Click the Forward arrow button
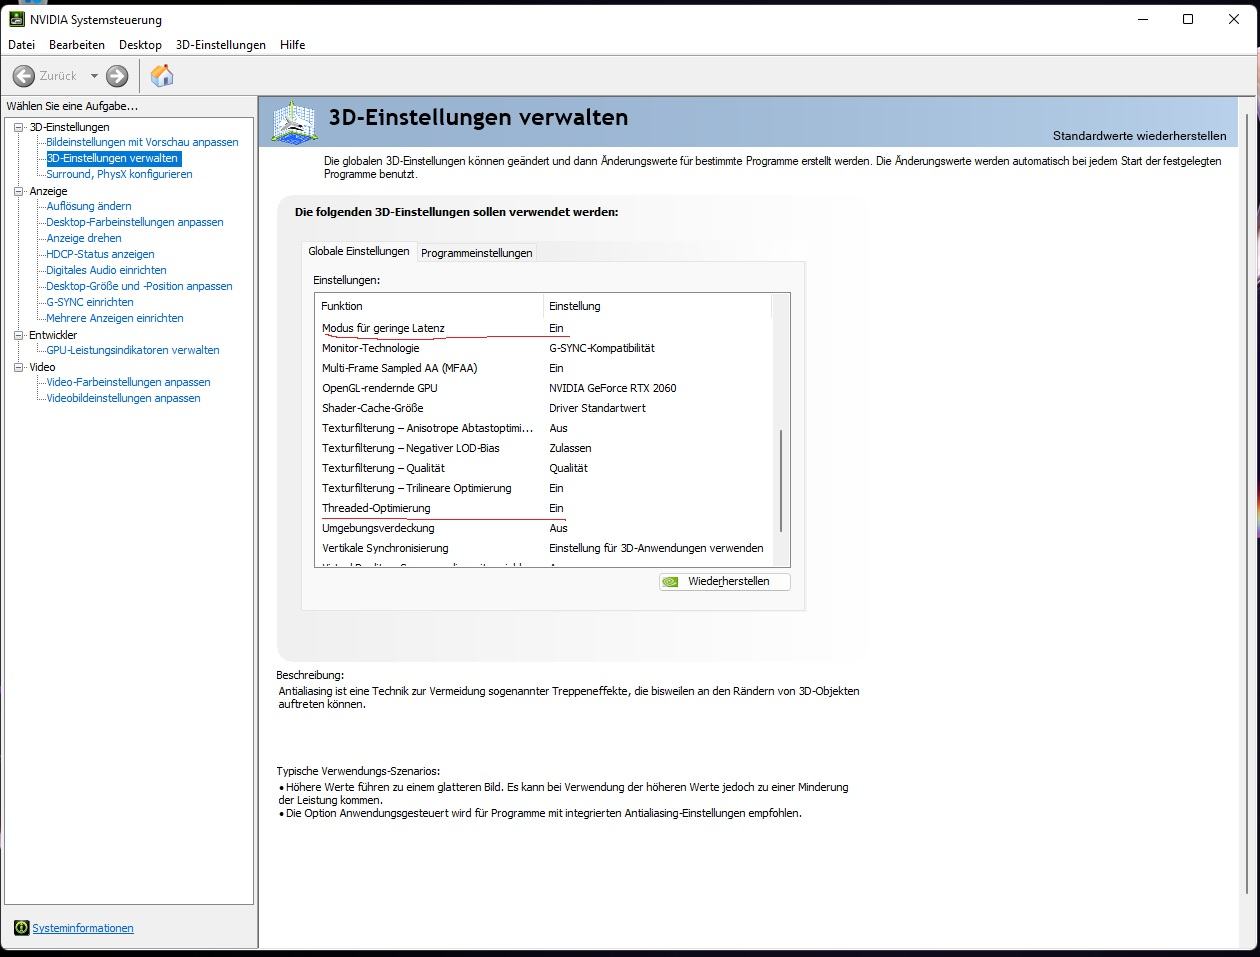 pos(117,76)
